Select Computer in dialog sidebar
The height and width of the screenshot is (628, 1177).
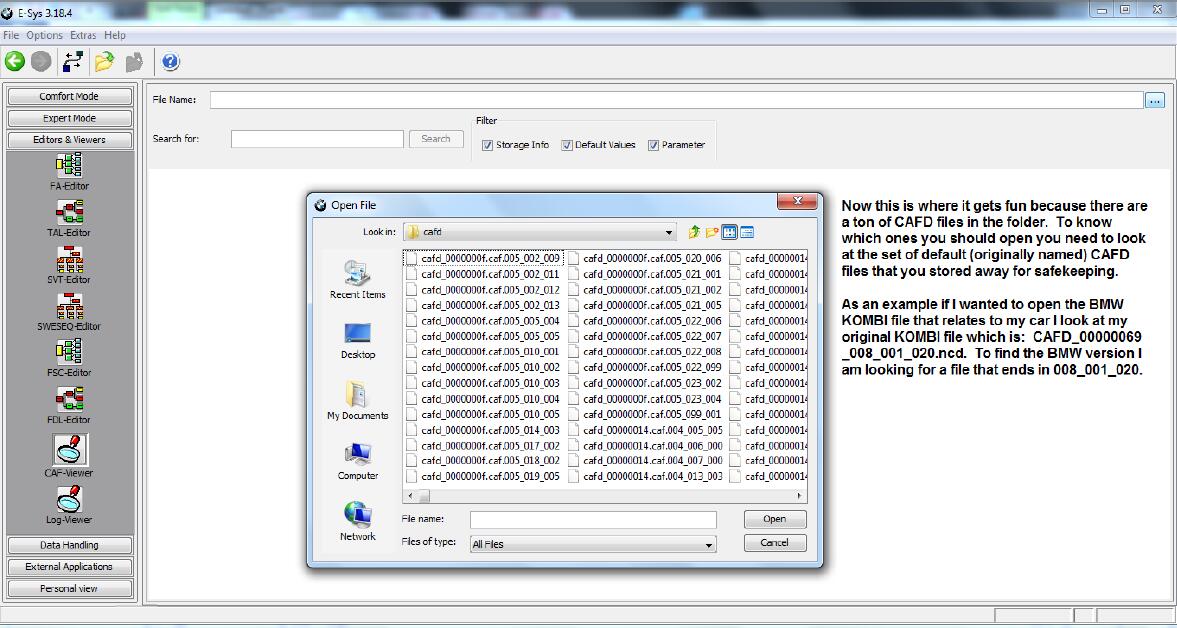click(357, 461)
